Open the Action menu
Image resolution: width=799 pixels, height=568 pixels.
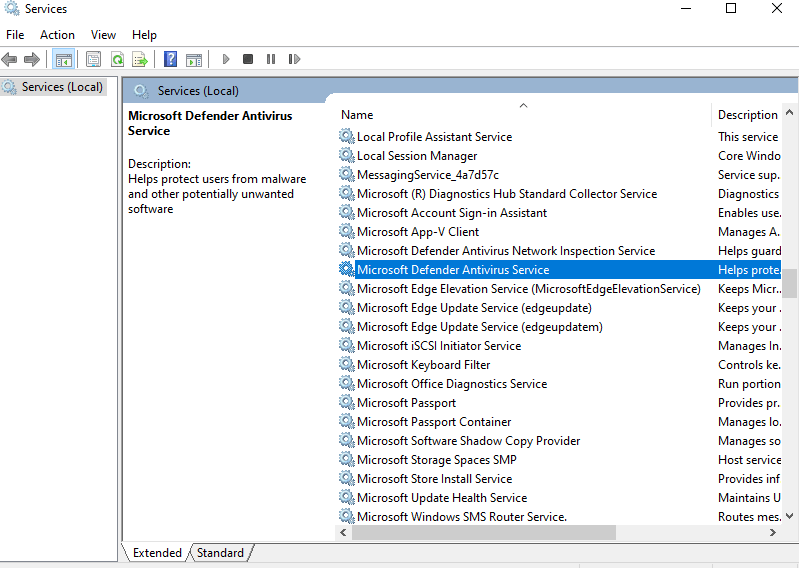[57, 35]
